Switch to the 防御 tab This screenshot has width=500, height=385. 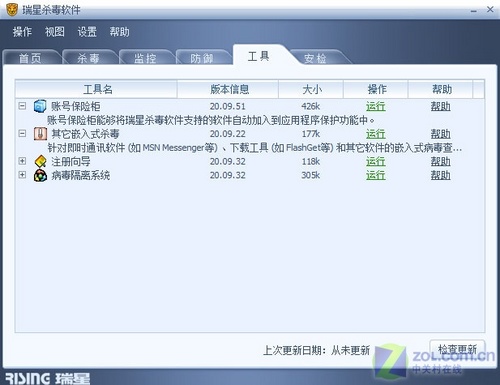(202, 58)
